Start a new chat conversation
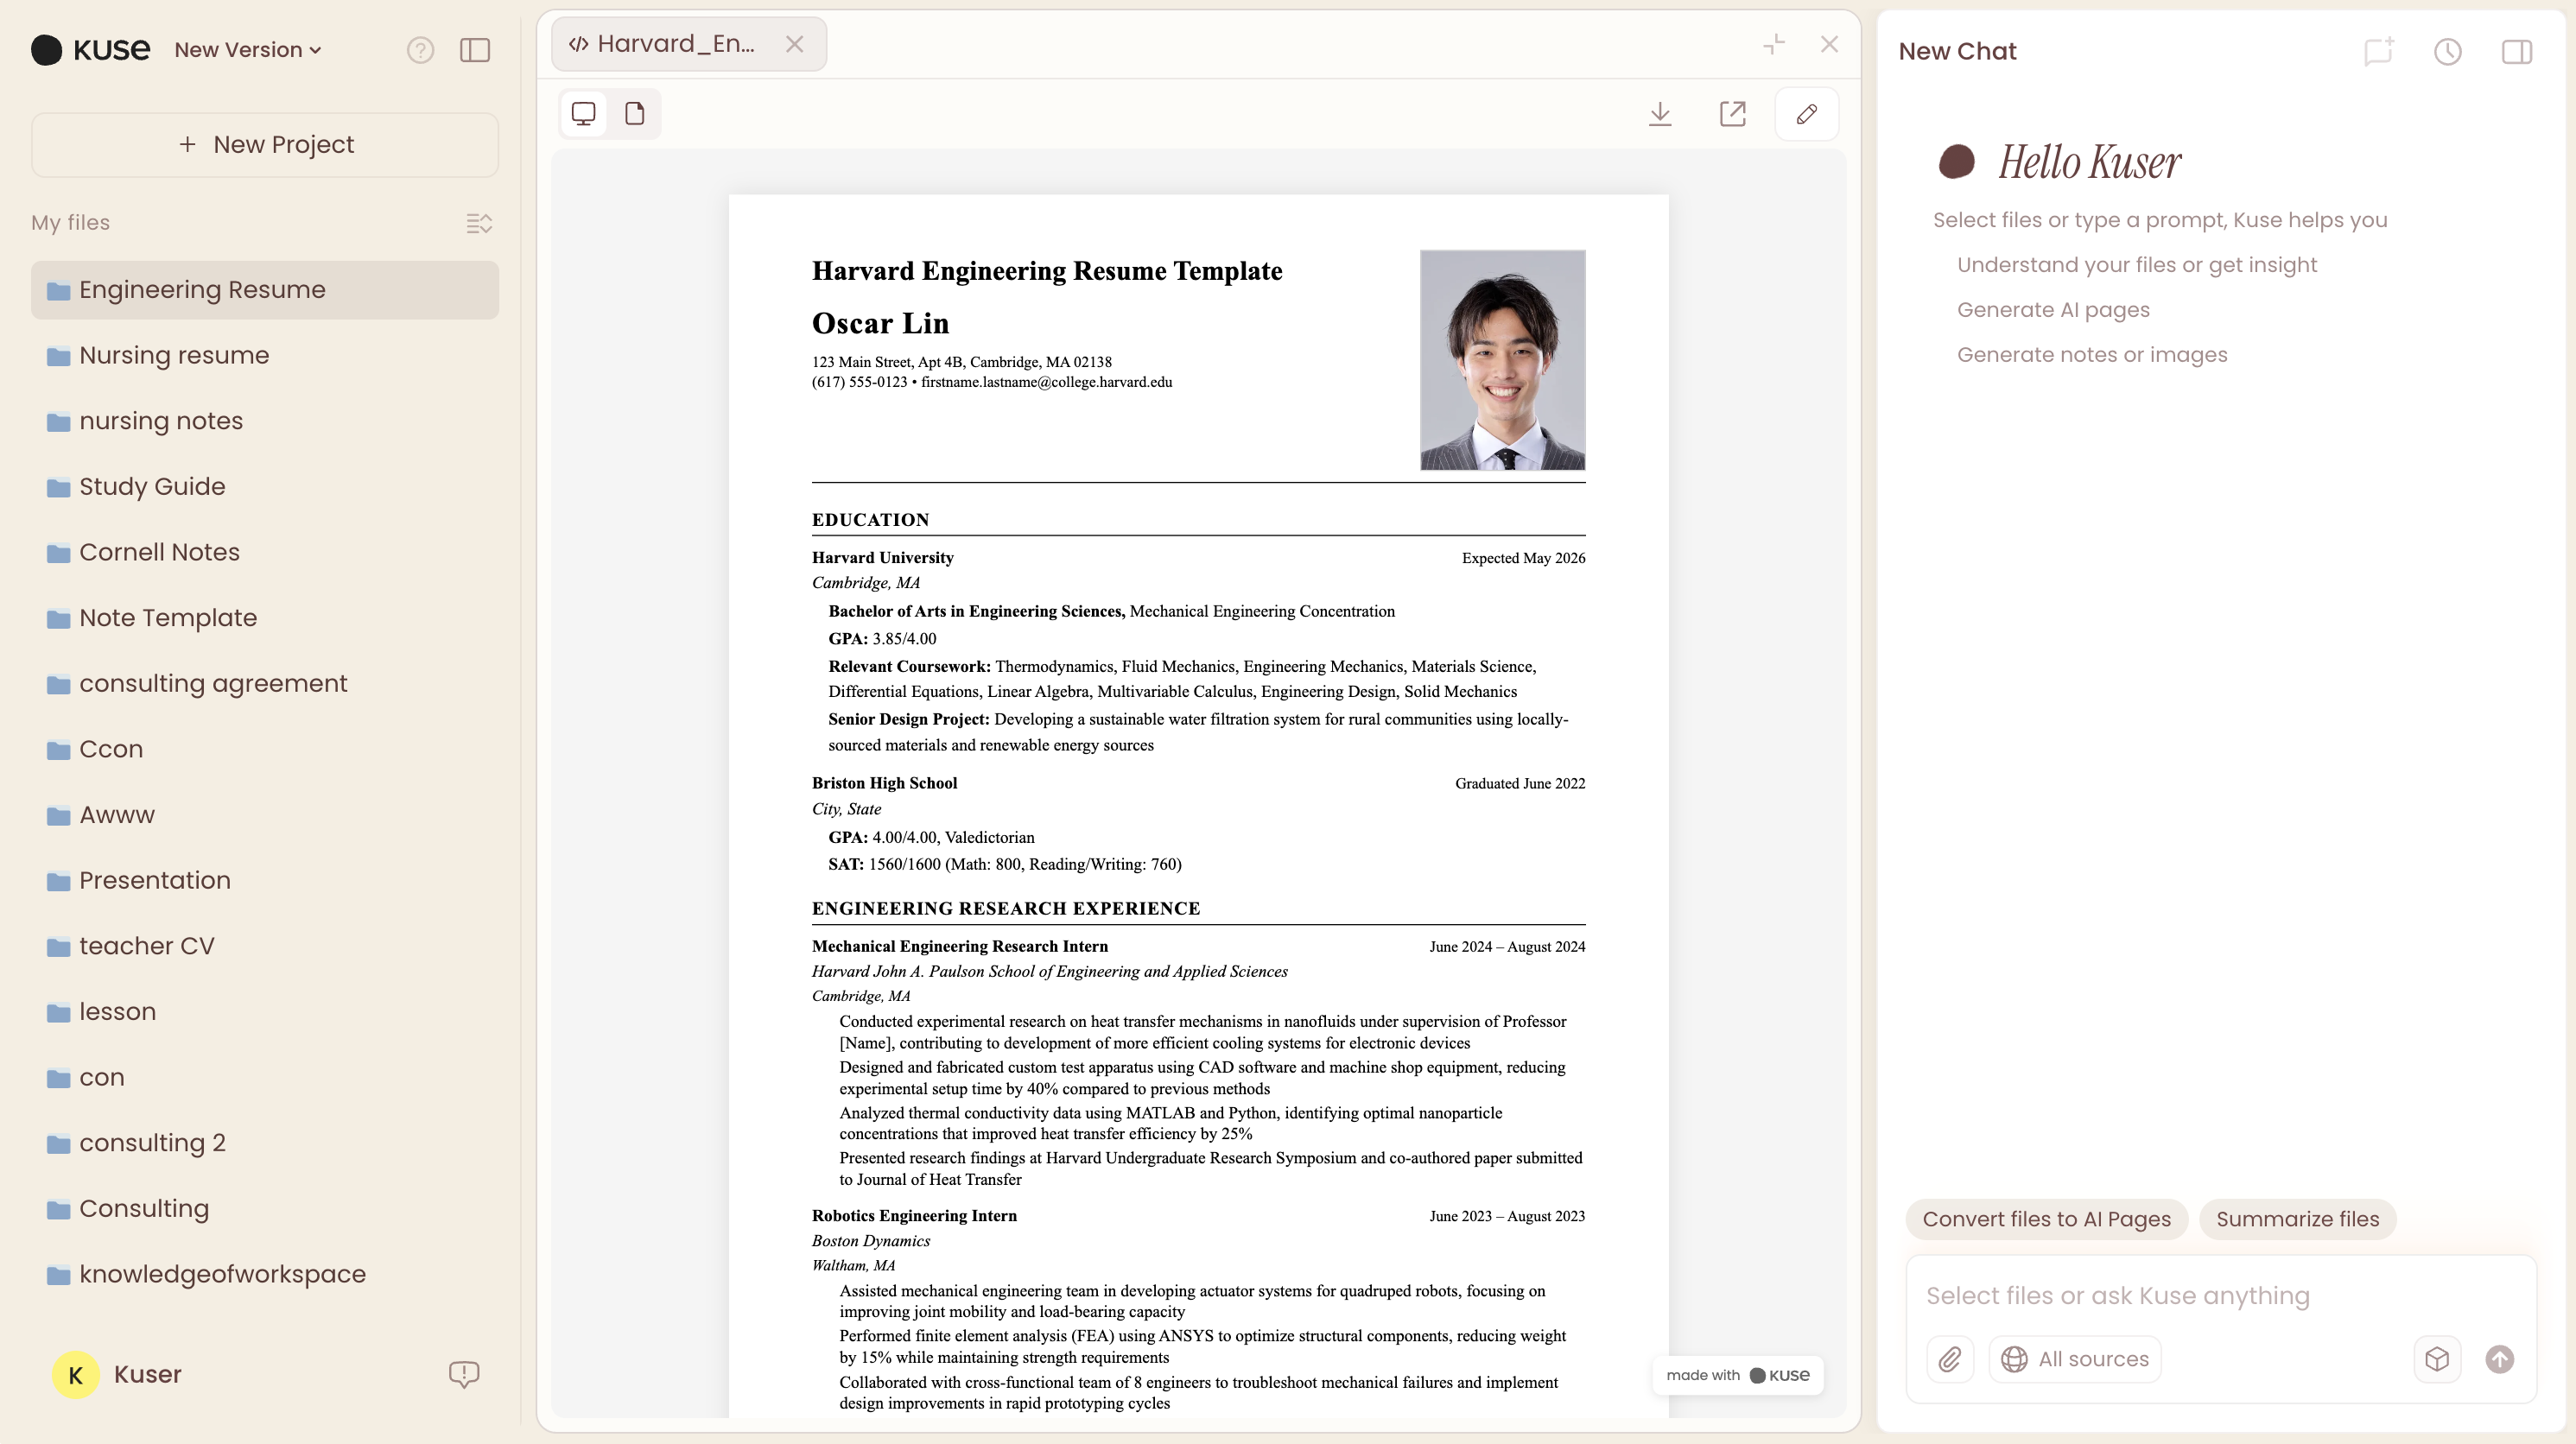The height and width of the screenshot is (1444, 2576). tap(2377, 51)
